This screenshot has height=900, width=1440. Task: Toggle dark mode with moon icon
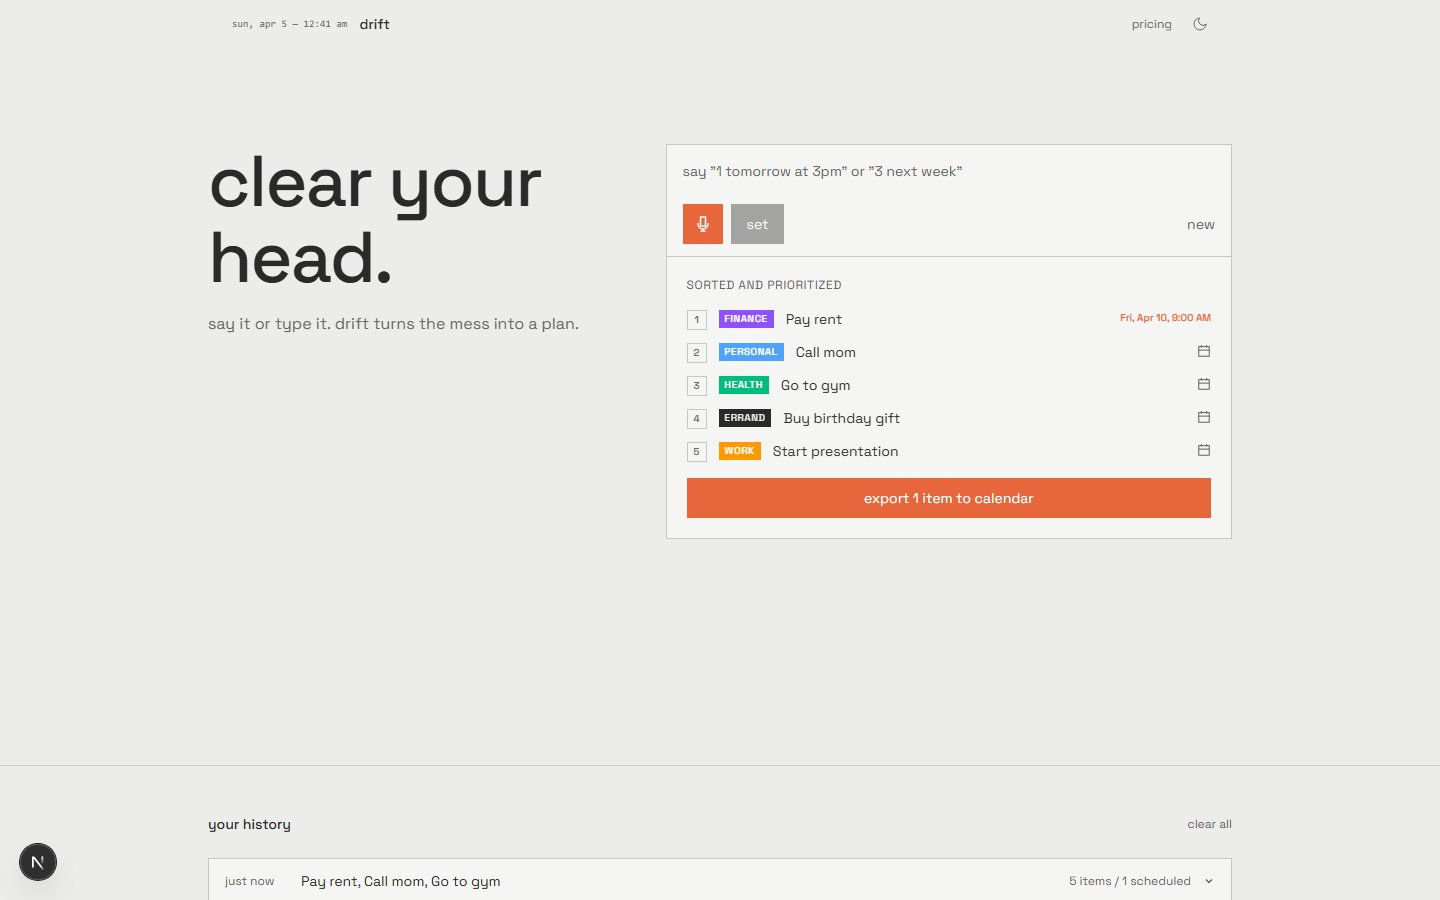pyautogui.click(x=1200, y=24)
